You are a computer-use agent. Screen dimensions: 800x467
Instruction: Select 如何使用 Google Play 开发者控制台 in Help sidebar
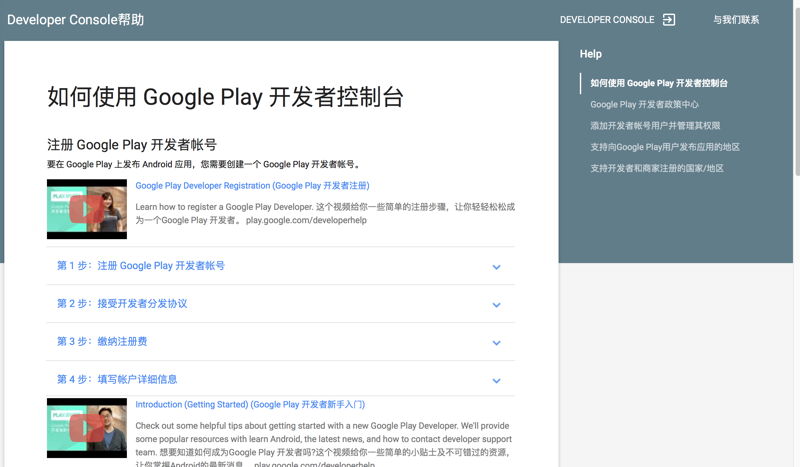[659, 83]
